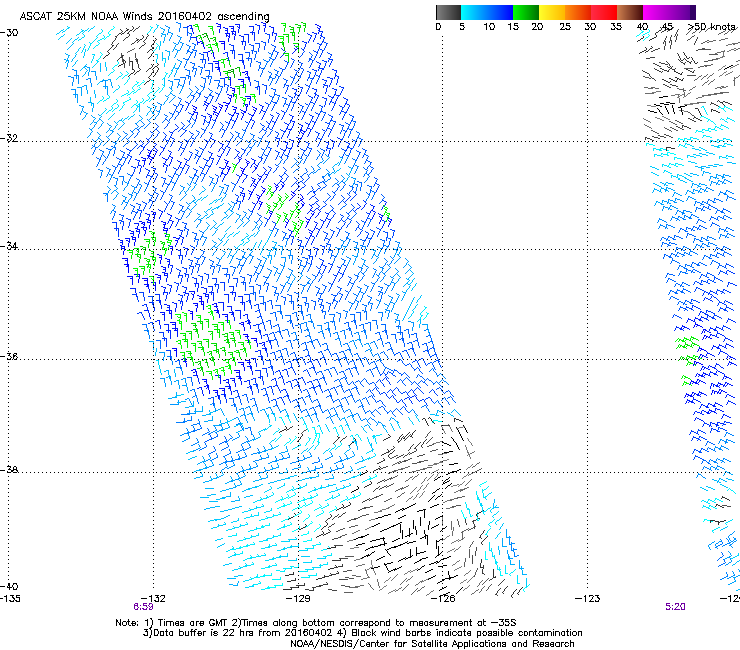Click the -123 longitude axis label
The image size is (740, 650).
(588, 599)
